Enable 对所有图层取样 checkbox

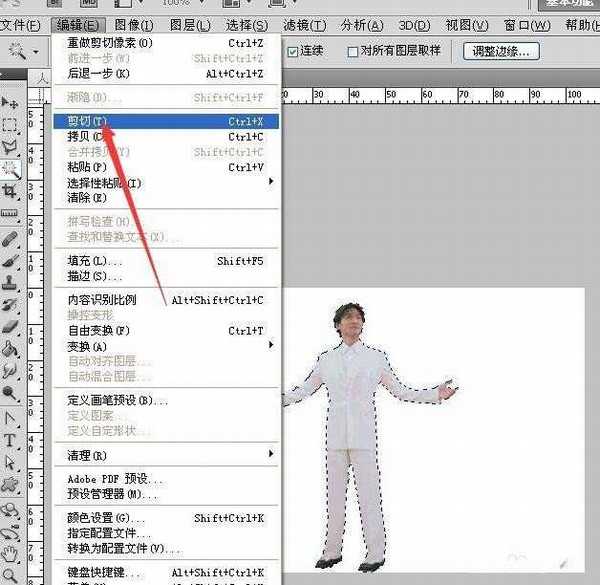coord(353,52)
